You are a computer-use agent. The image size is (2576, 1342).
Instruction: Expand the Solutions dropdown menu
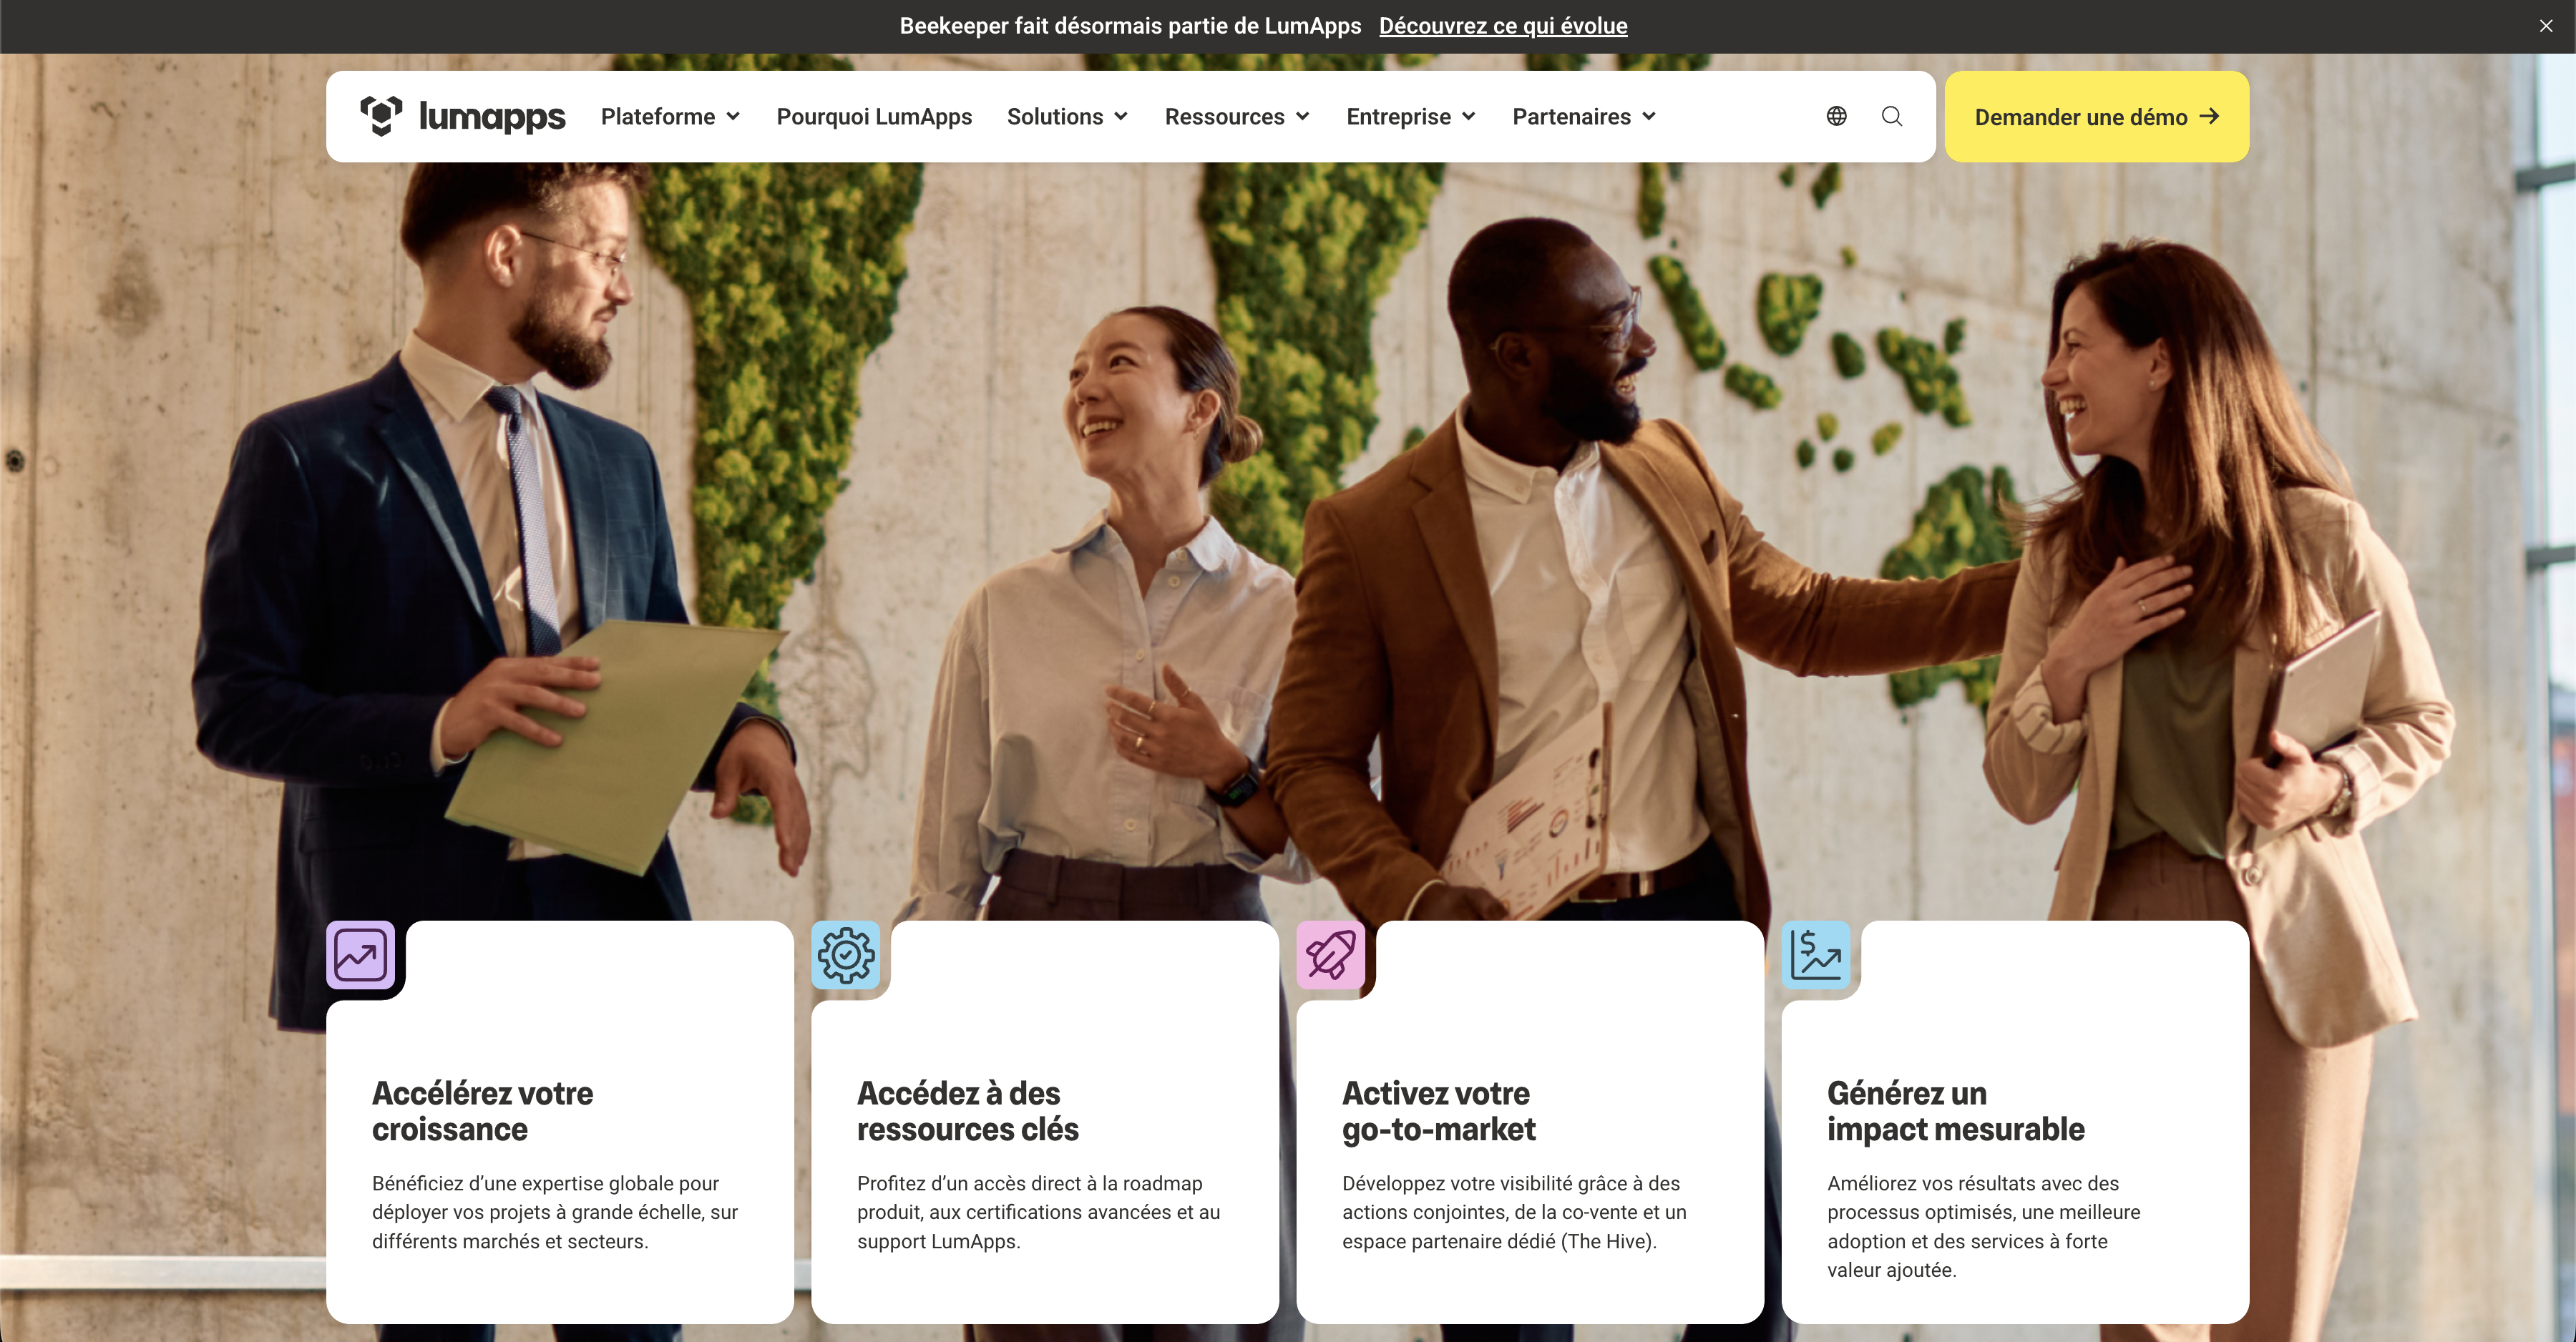click(x=1068, y=117)
